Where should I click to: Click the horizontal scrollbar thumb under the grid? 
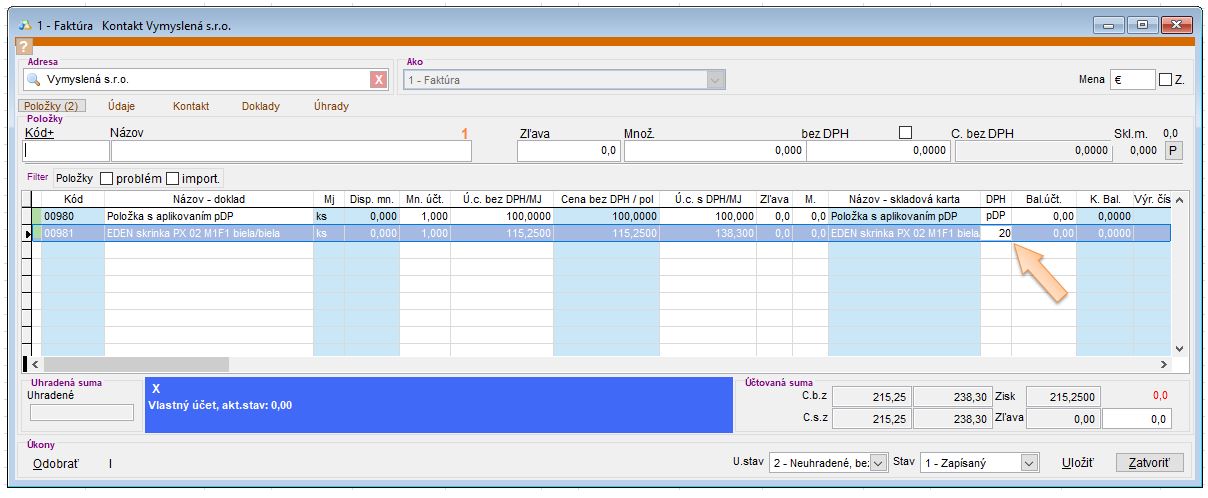[136, 365]
